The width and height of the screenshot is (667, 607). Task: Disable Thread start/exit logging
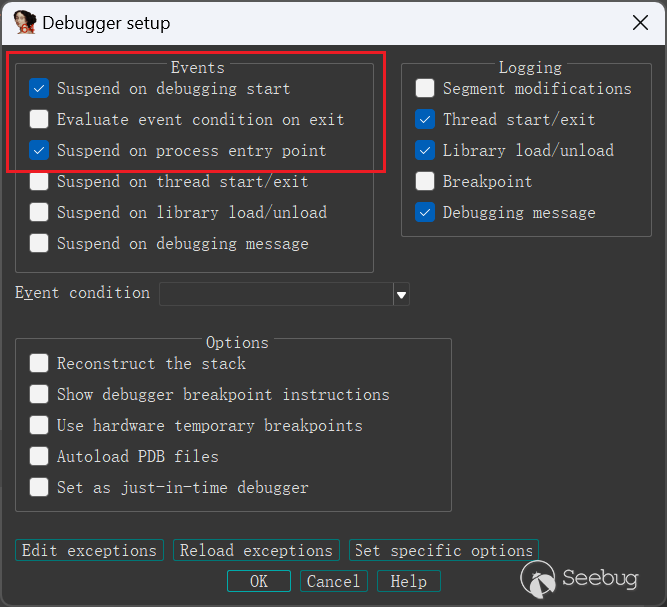[425, 120]
